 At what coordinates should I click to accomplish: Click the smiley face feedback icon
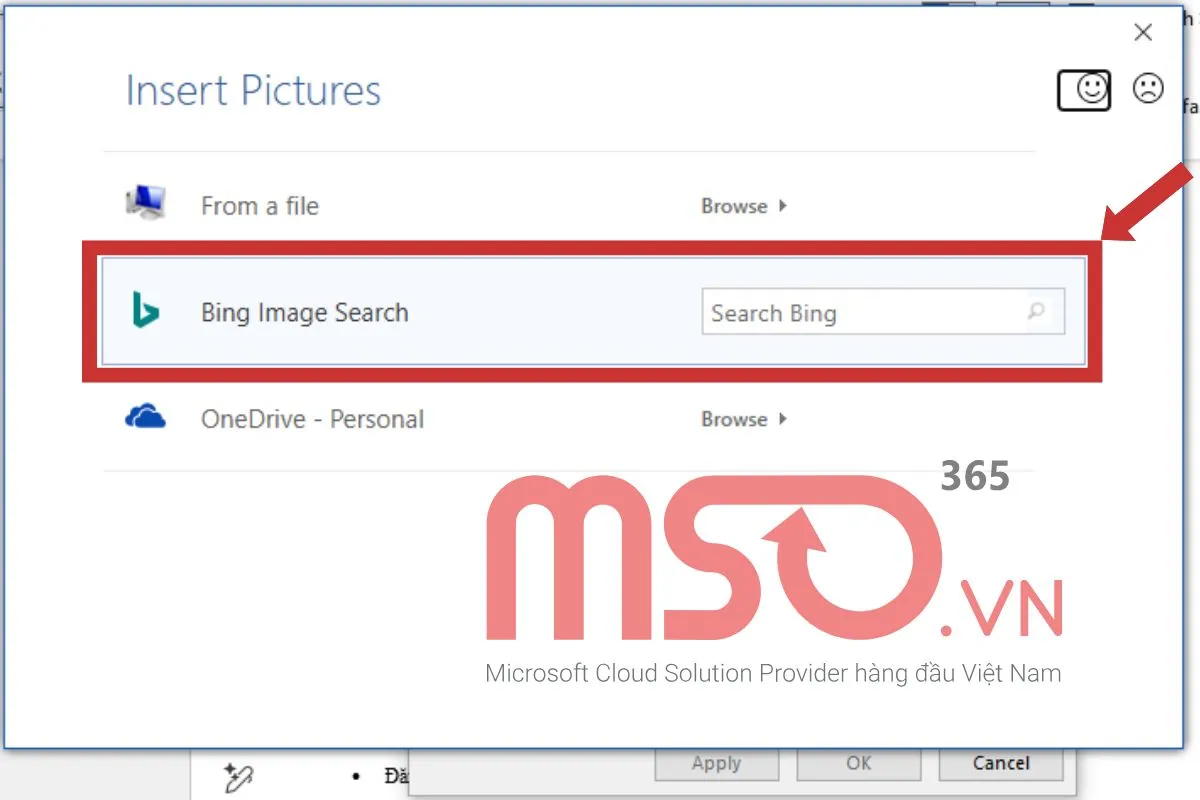click(1084, 90)
